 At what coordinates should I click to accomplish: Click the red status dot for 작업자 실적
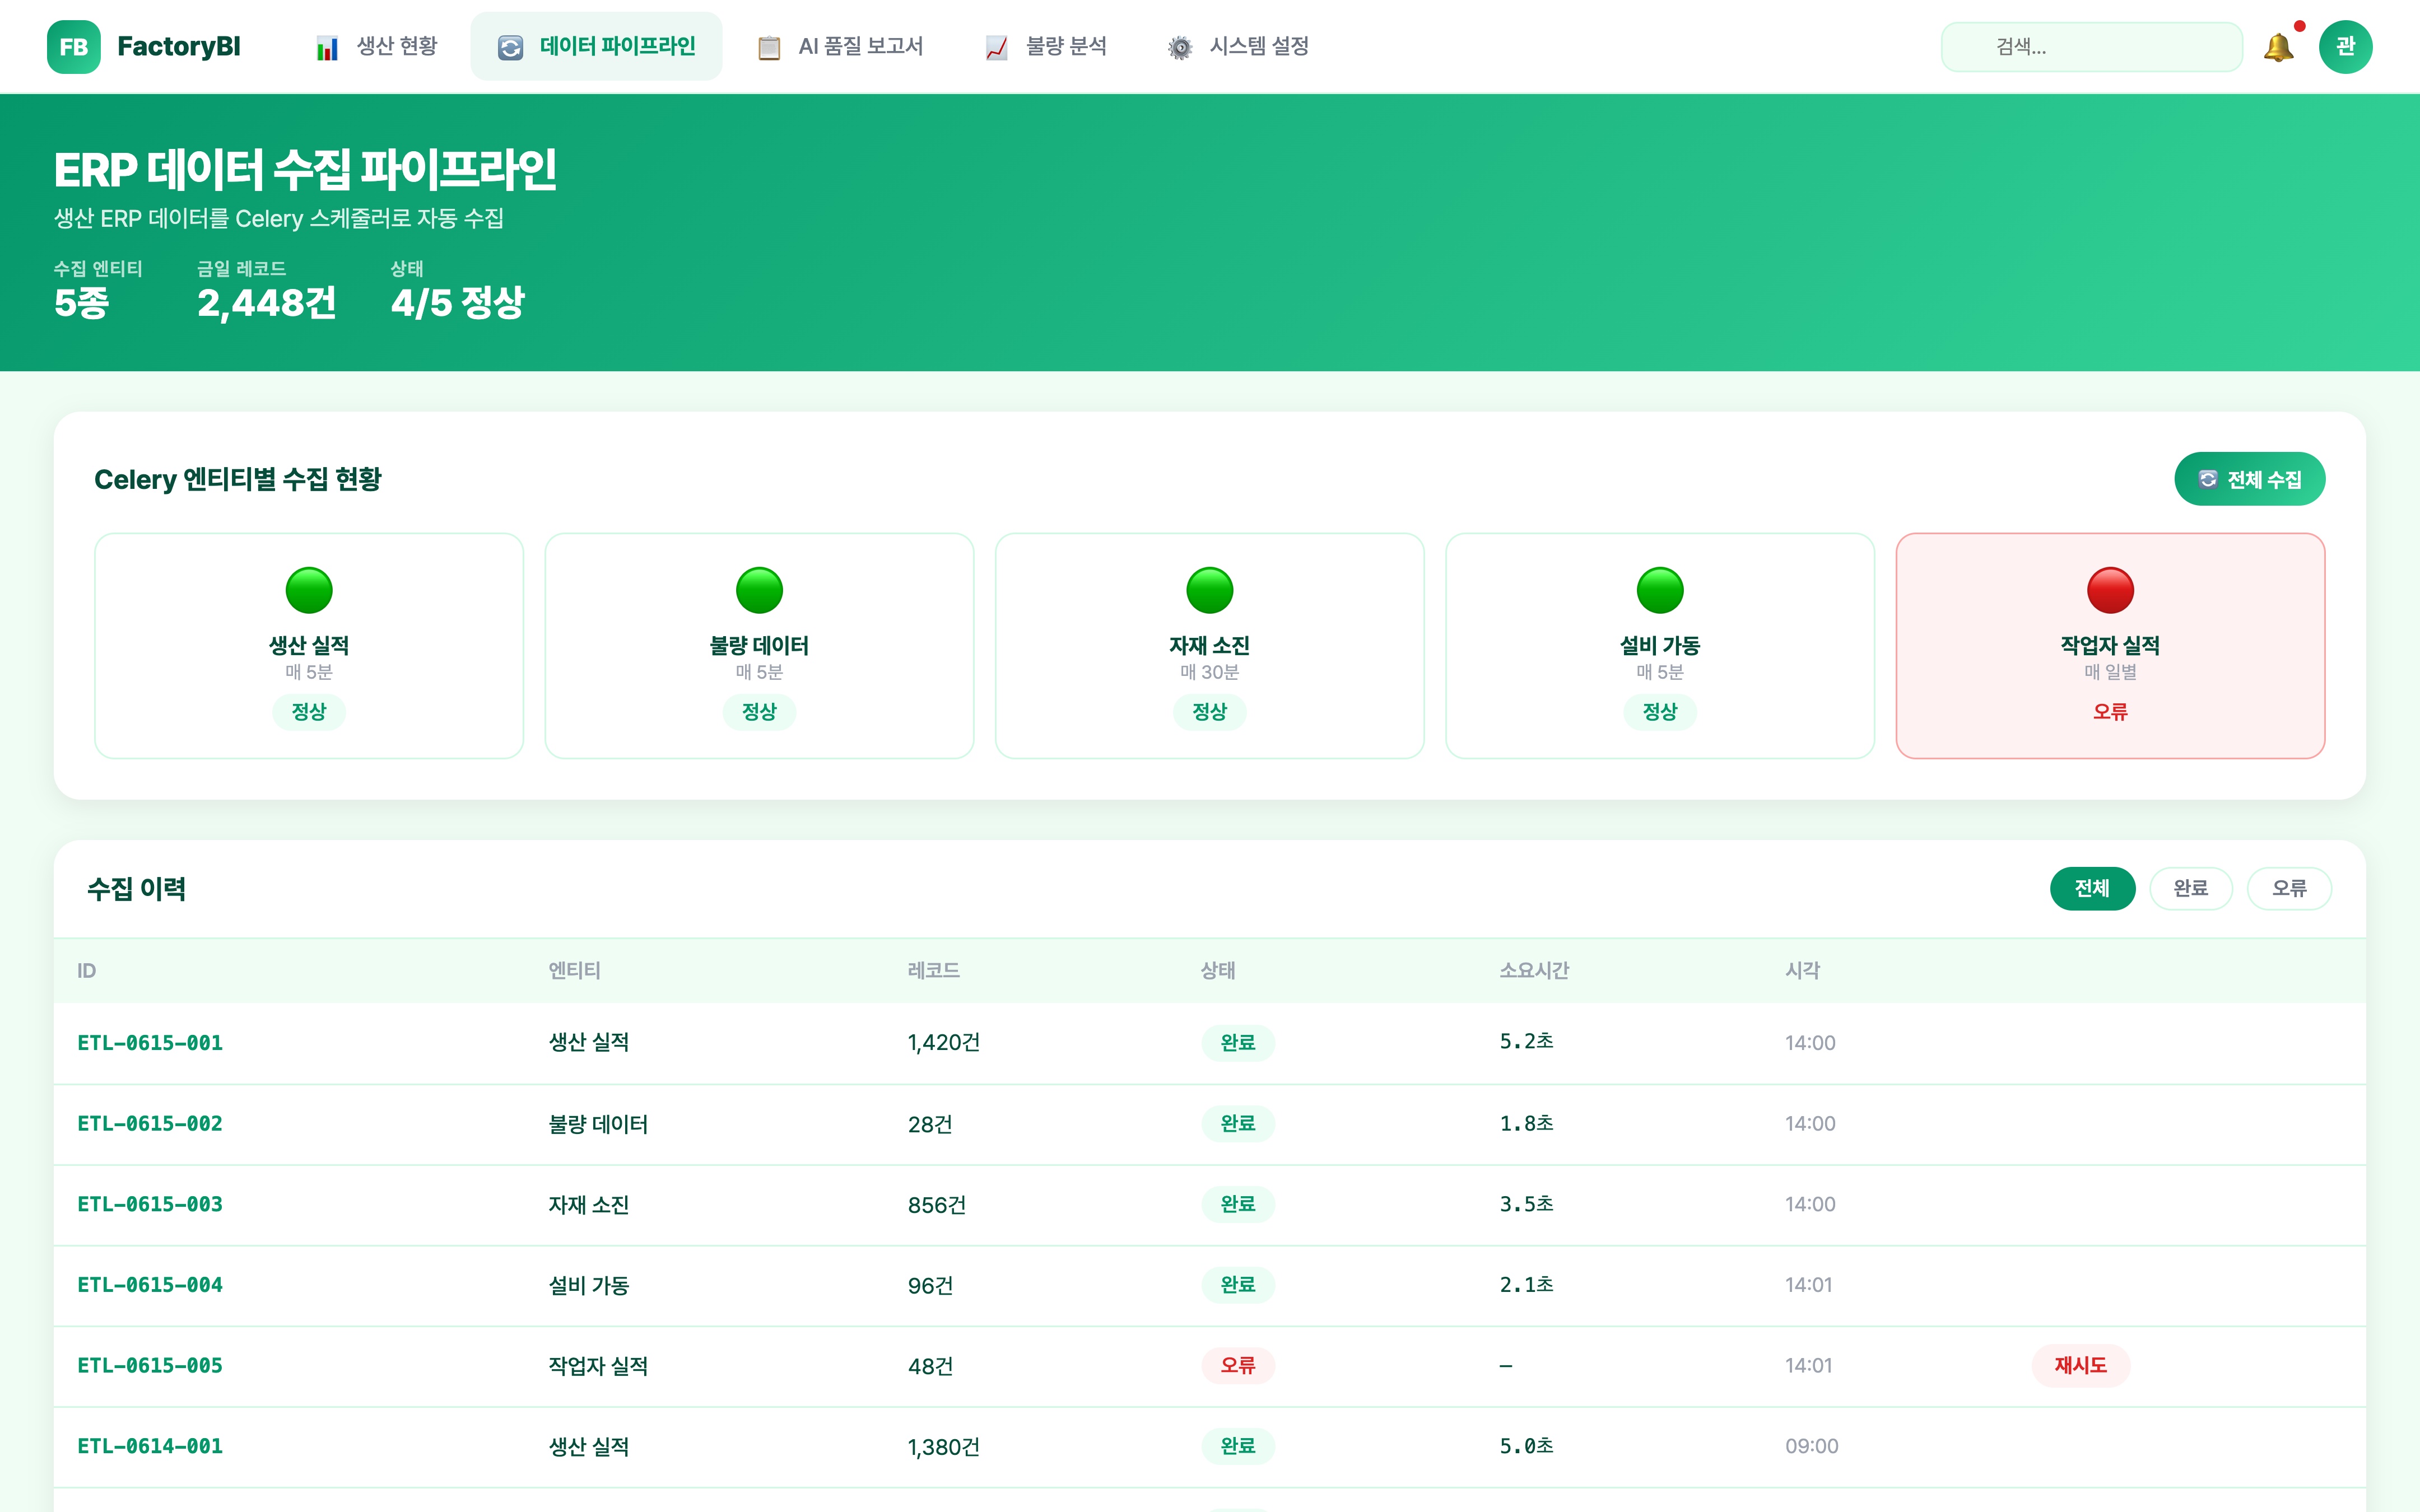click(x=2109, y=590)
